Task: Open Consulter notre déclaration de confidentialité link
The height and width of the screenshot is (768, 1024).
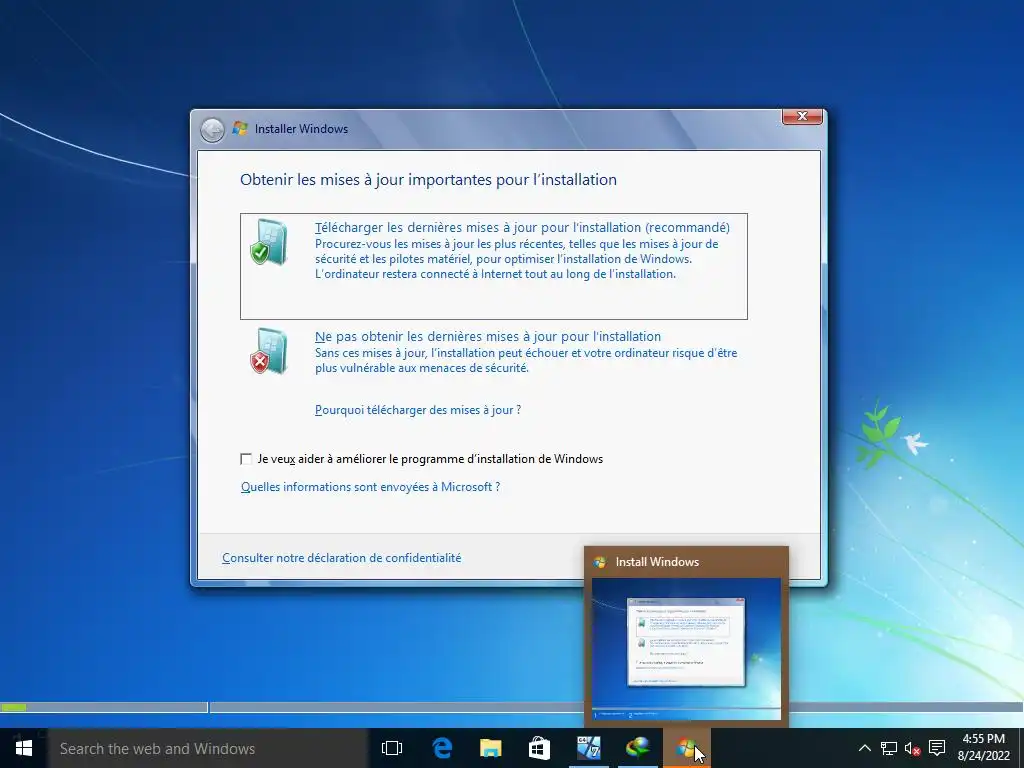Action: pyautogui.click(x=342, y=558)
